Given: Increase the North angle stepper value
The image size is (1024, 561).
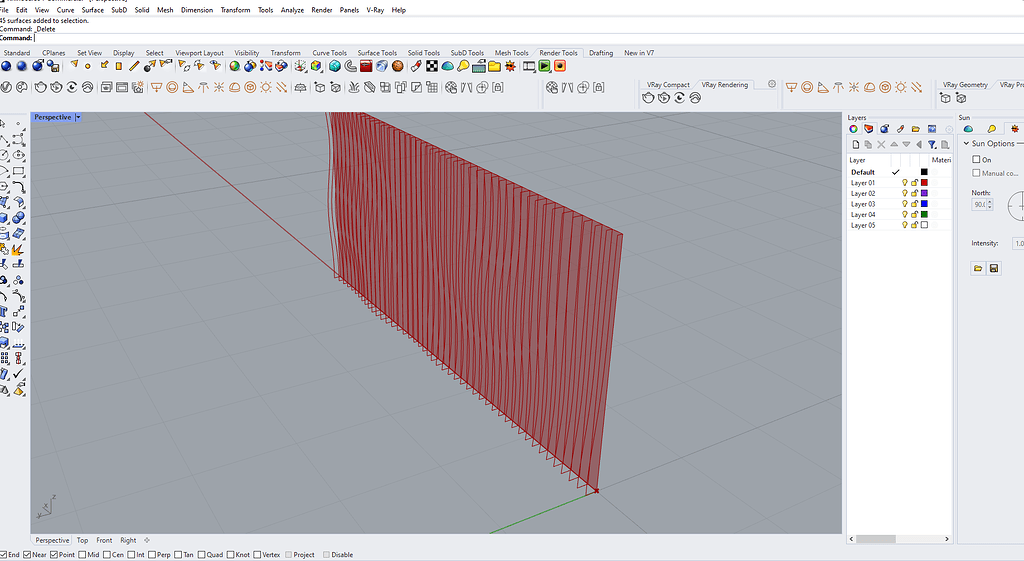Looking at the screenshot, I should click(990, 201).
